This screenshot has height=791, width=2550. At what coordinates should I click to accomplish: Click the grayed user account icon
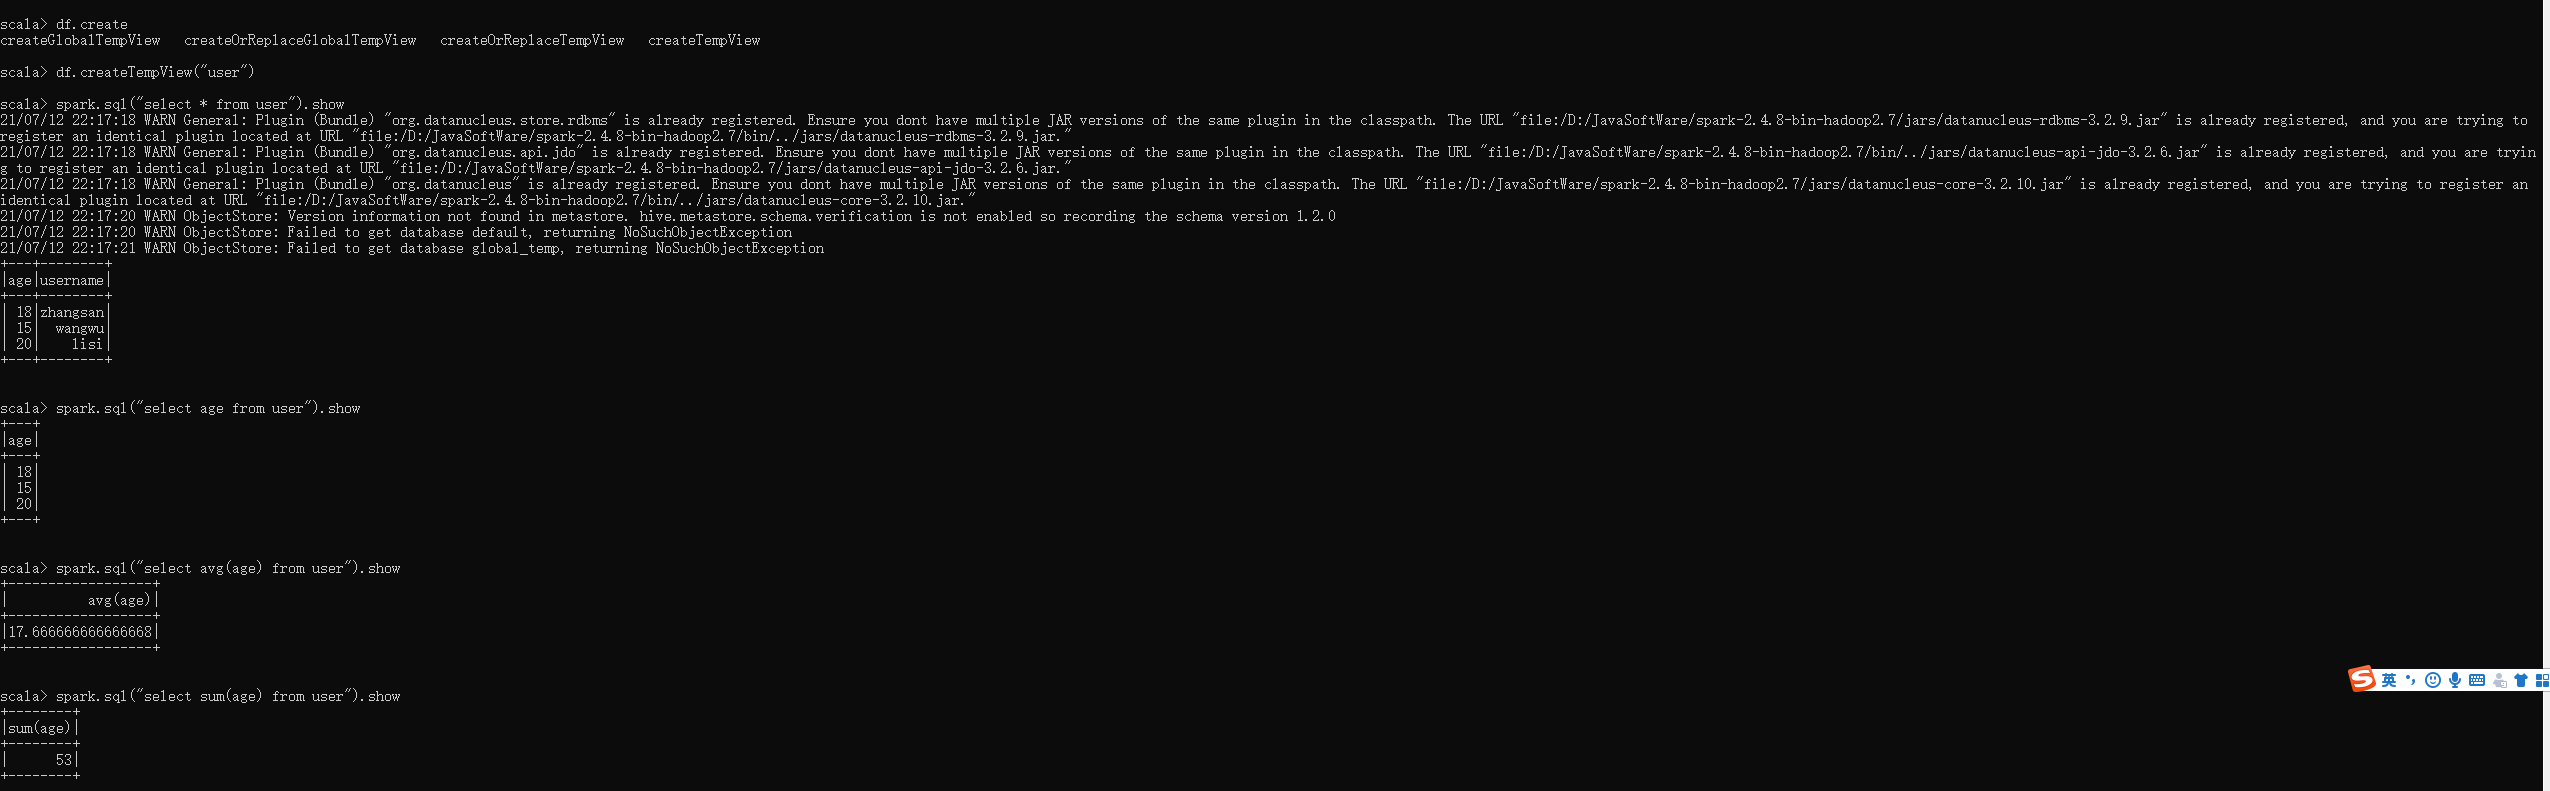pos(2499,680)
